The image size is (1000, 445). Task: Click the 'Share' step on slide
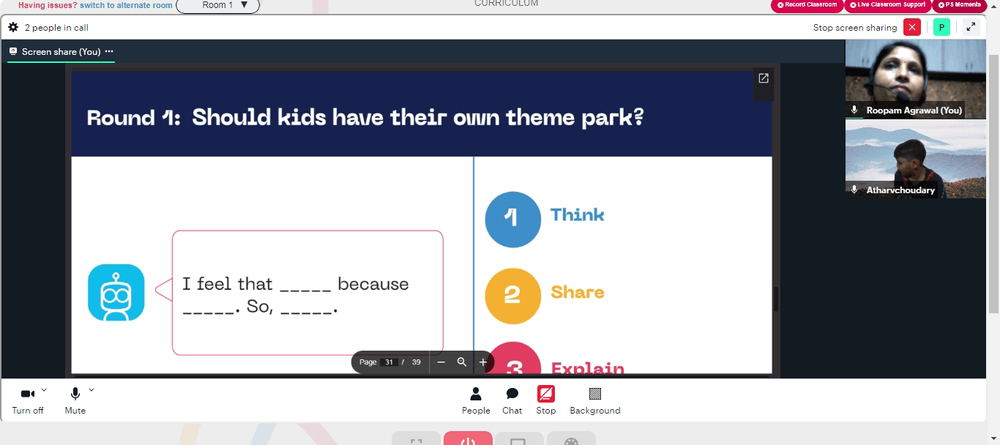tap(577, 293)
